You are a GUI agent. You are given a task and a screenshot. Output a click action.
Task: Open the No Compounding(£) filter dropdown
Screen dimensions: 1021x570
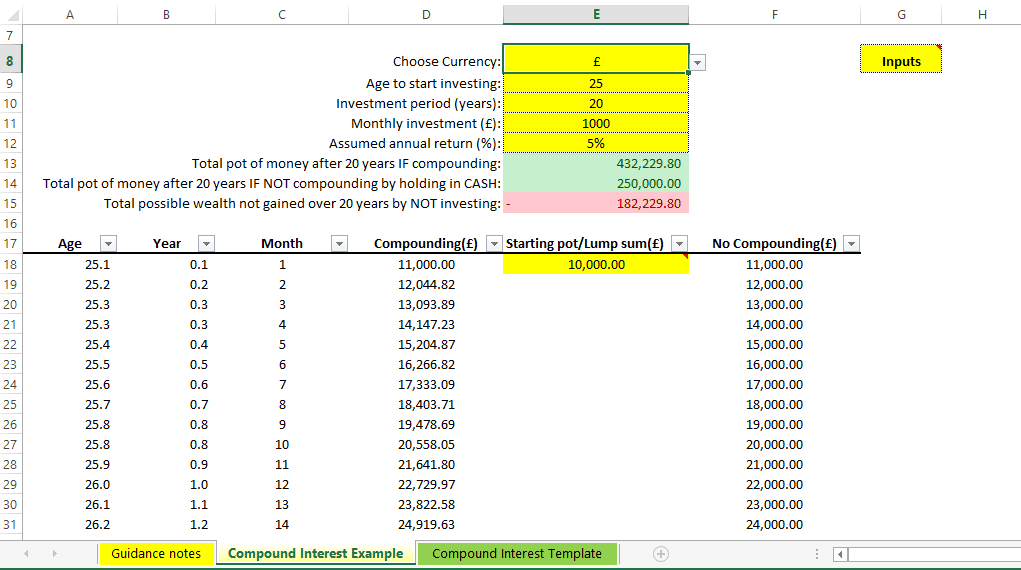(851, 243)
